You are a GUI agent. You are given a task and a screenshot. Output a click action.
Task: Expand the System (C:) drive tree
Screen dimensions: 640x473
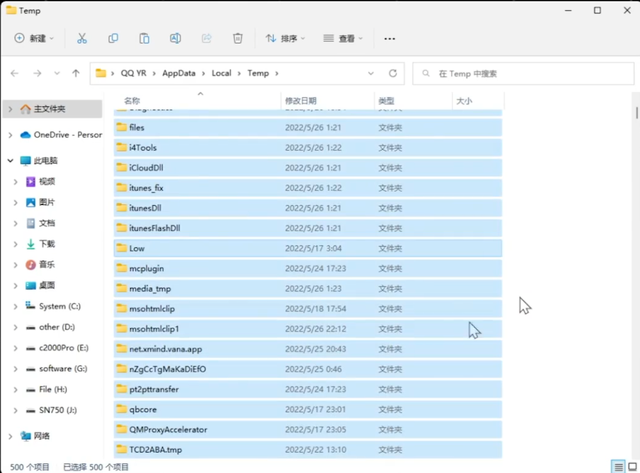coord(15,306)
